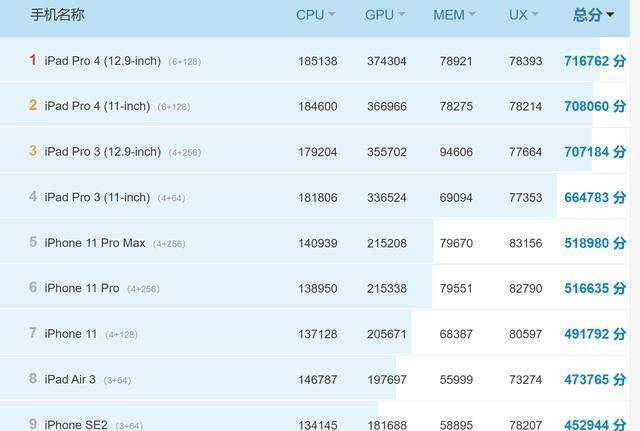Open the iPad Air 3 entry
The height and width of the screenshot is (431, 640).
click(70, 380)
